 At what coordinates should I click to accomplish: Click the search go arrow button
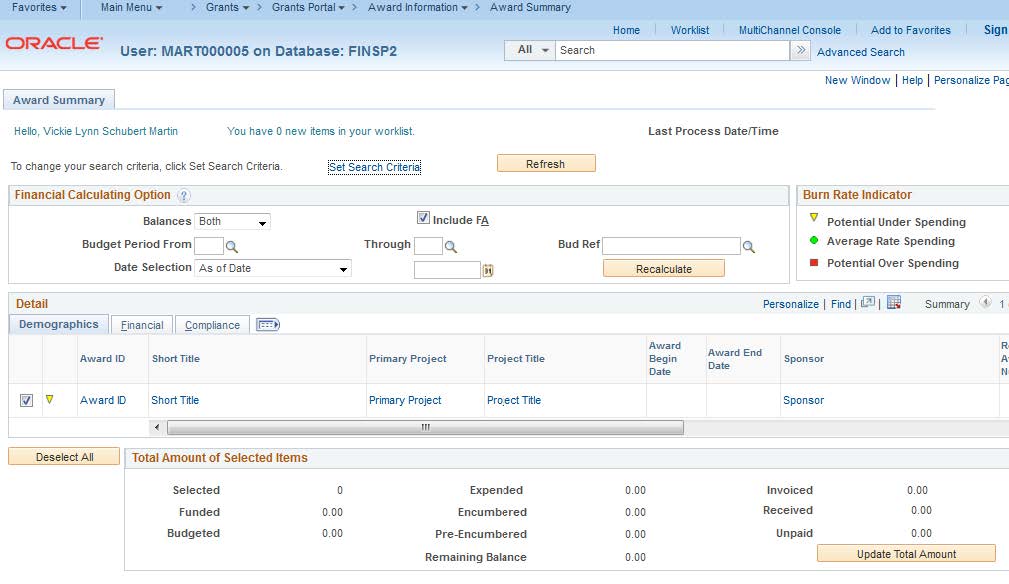pyautogui.click(x=801, y=50)
